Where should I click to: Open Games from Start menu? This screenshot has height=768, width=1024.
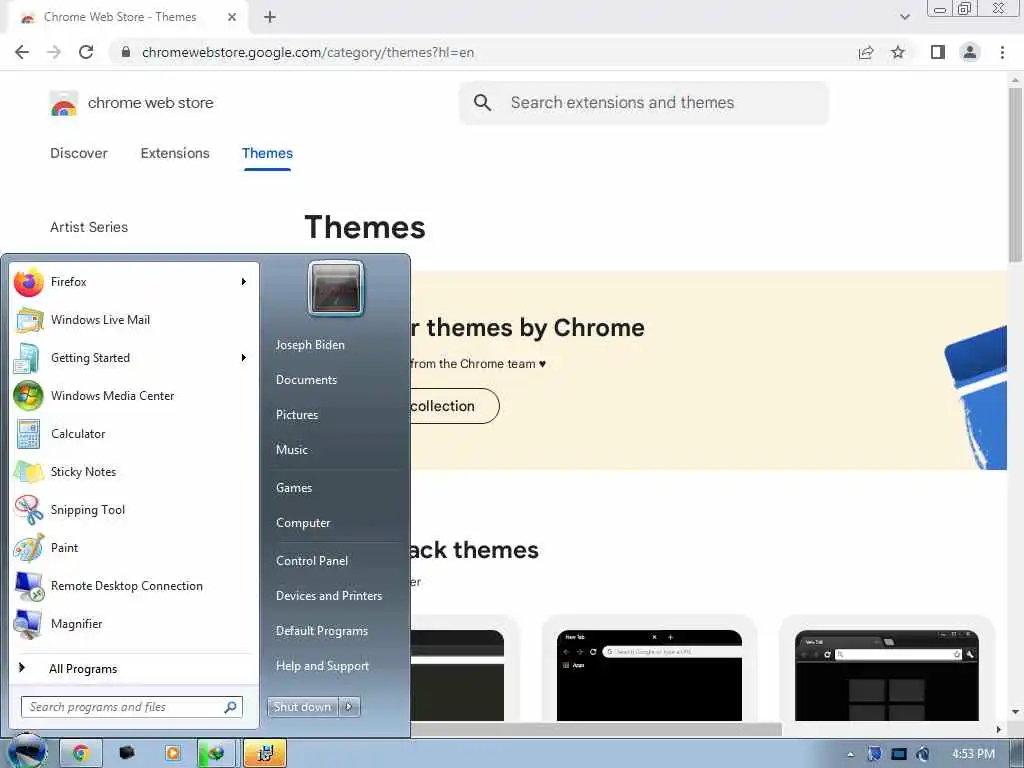pyautogui.click(x=294, y=488)
